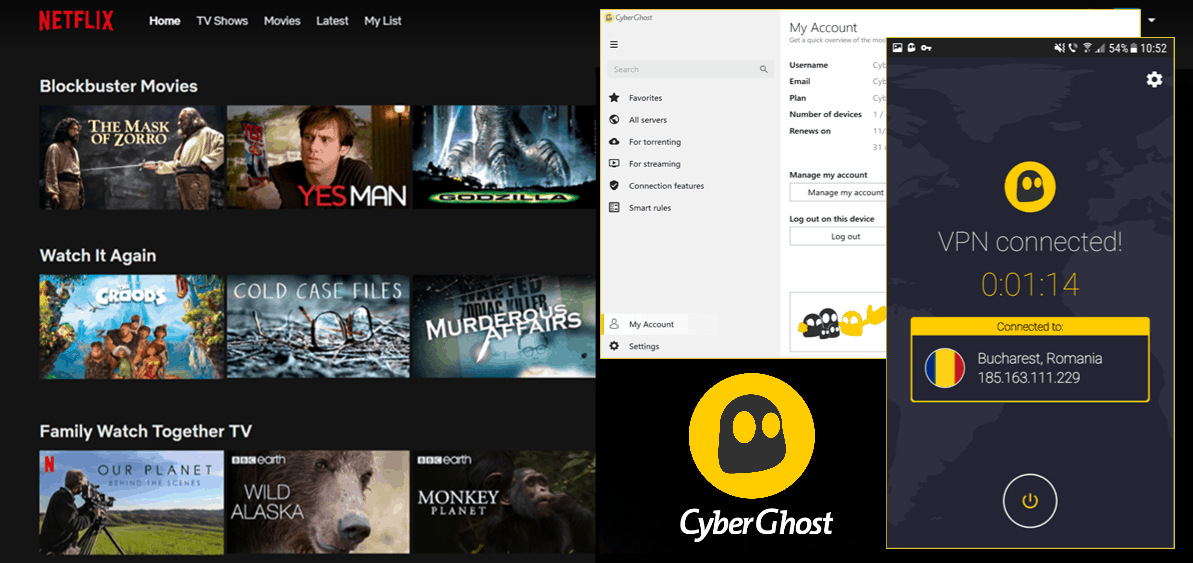Open mobile CyberGhost settings gear
The image size is (1193, 563).
[x=1154, y=79]
